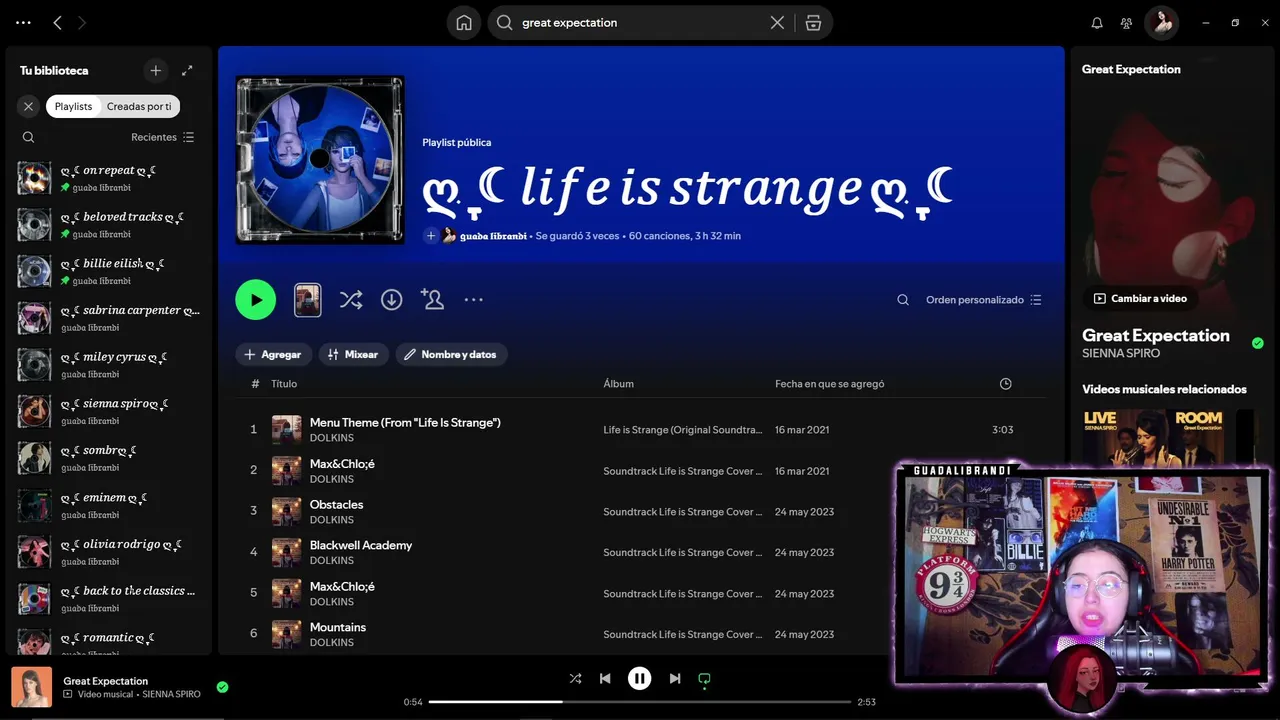The width and height of the screenshot is (1280, 720).
Task: Open the Orden personalizado sort menu
Action: click(x=984, y=300)
